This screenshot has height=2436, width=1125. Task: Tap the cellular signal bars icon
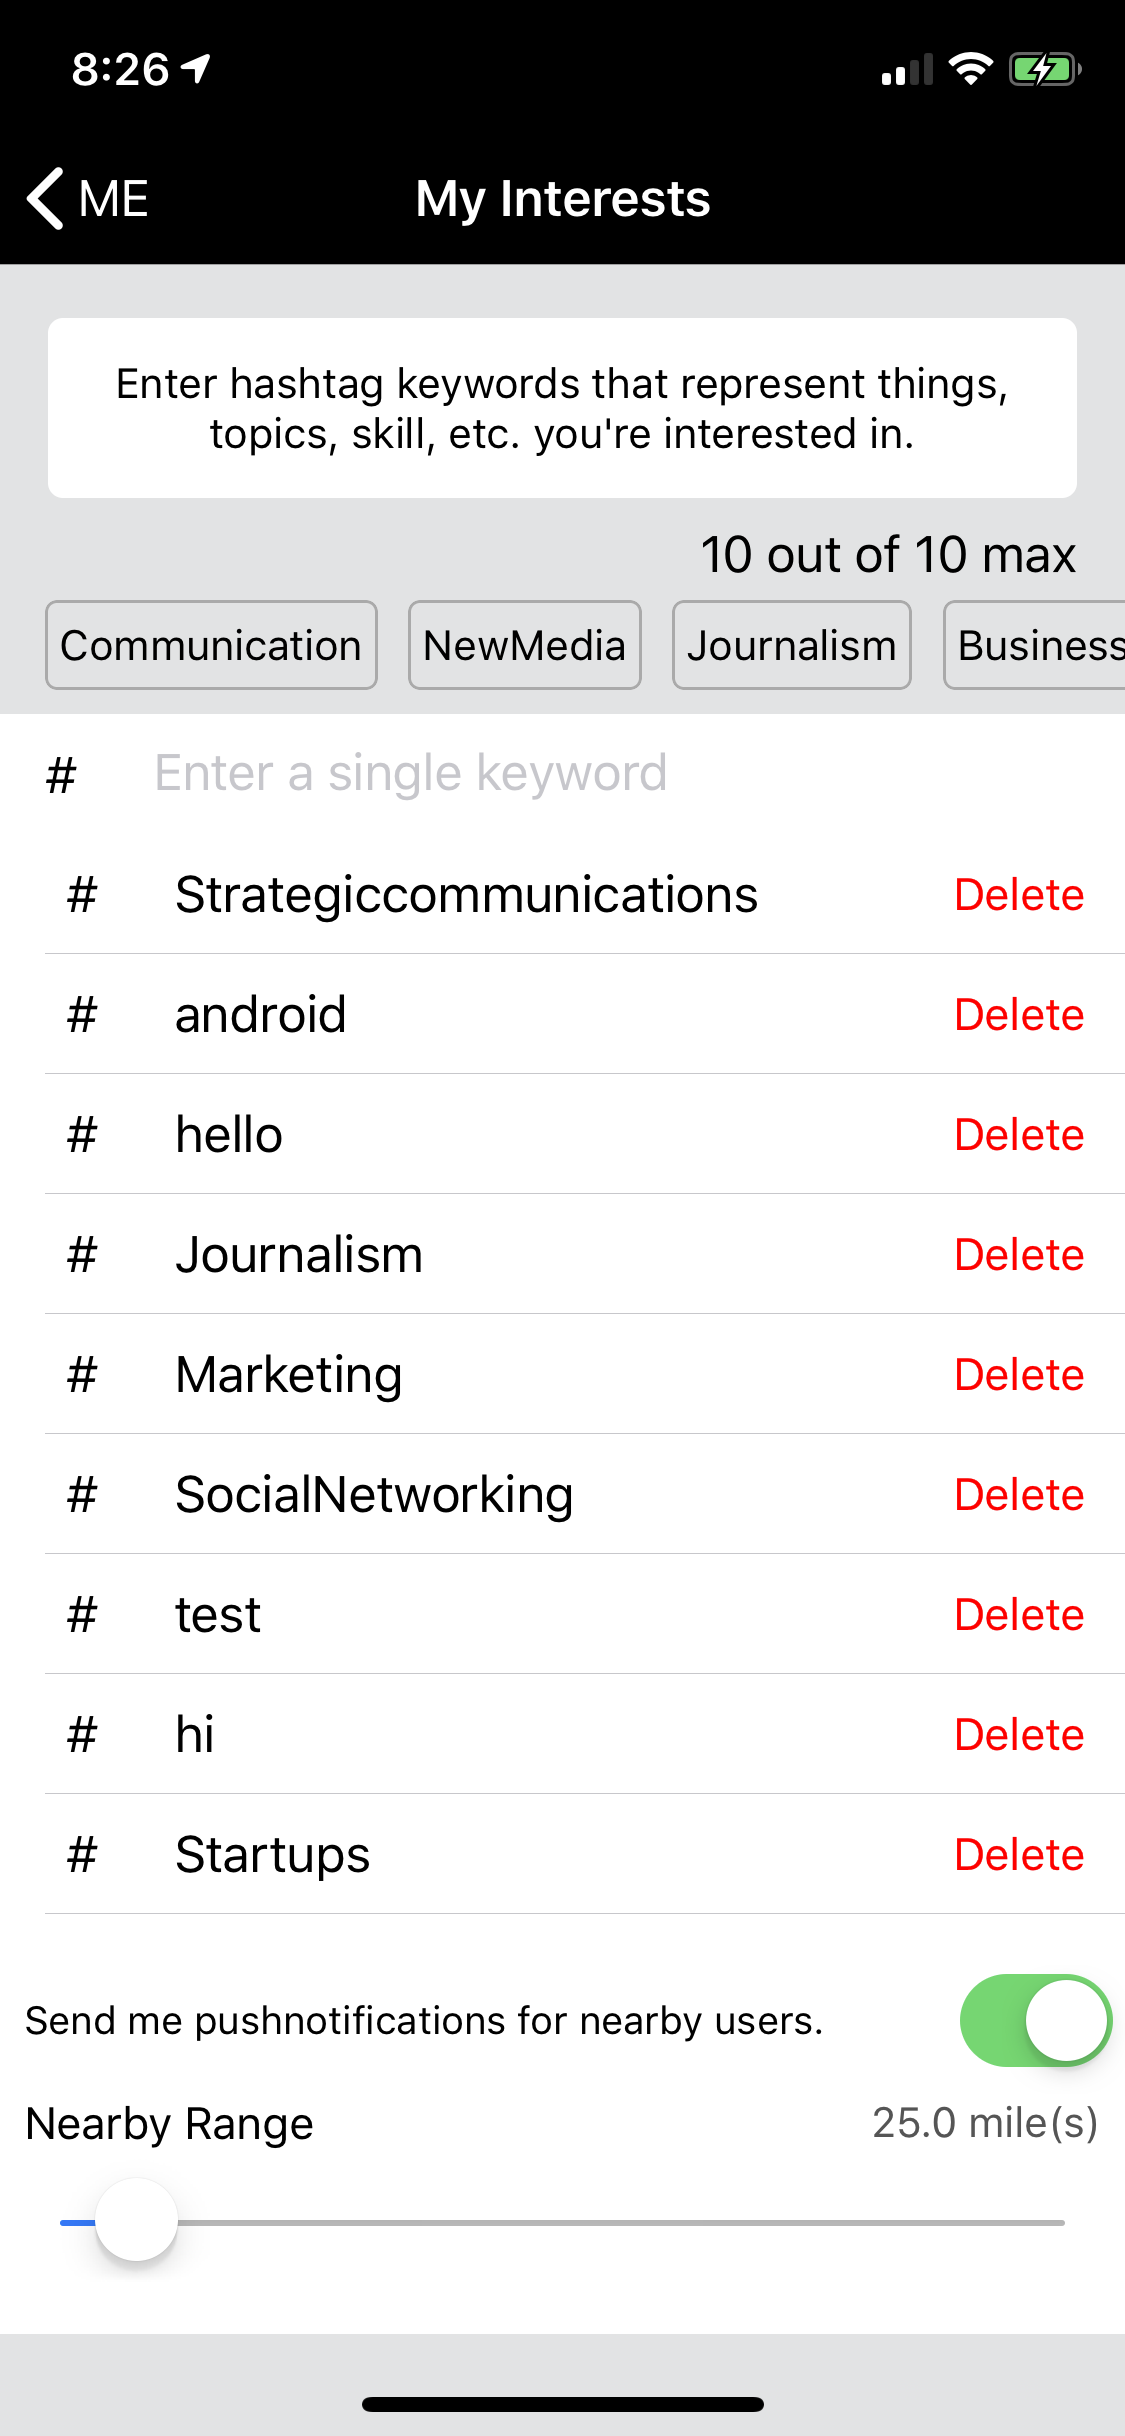[906, 70]
